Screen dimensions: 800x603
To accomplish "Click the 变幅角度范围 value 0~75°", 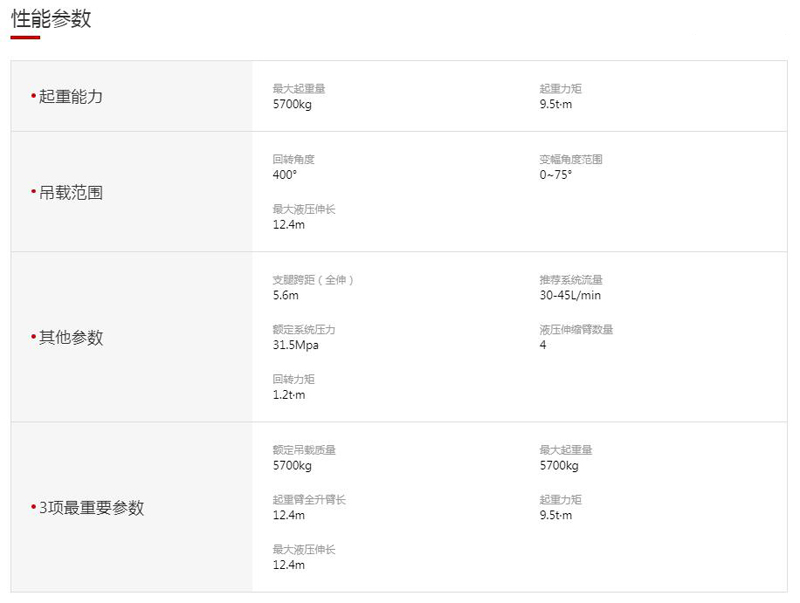I will pyautogui.click(x=556, y=175).
